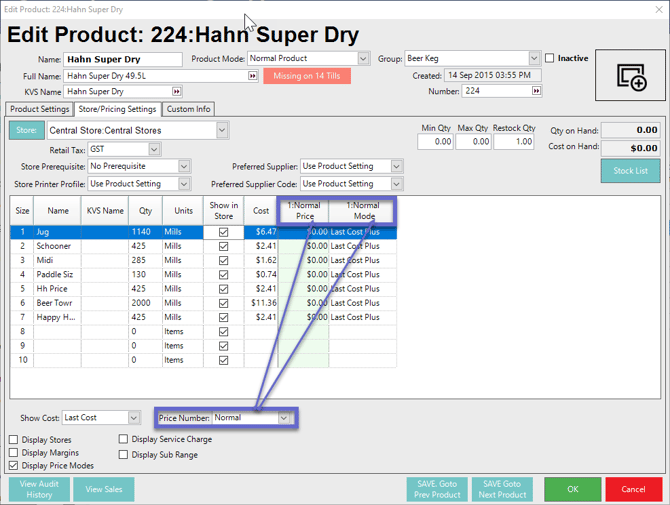670x505 pixels.
Task: Click arrow icon beside Full Name field
Action: [x=253, y=76]
